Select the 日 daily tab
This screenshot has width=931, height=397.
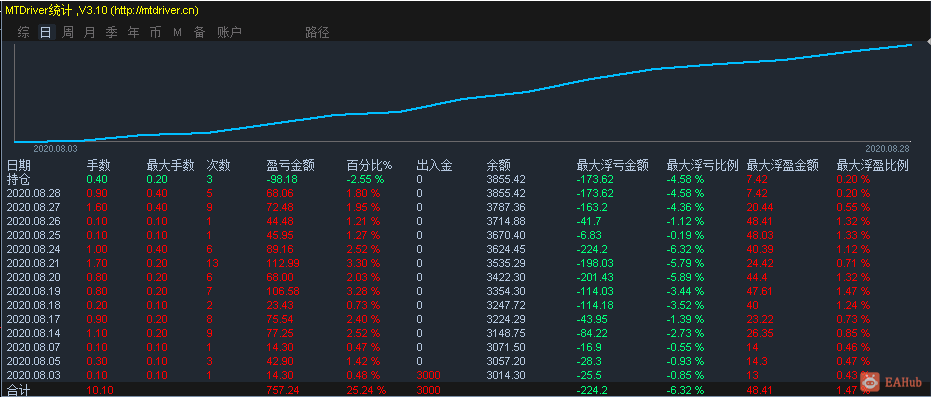point(46,33)
